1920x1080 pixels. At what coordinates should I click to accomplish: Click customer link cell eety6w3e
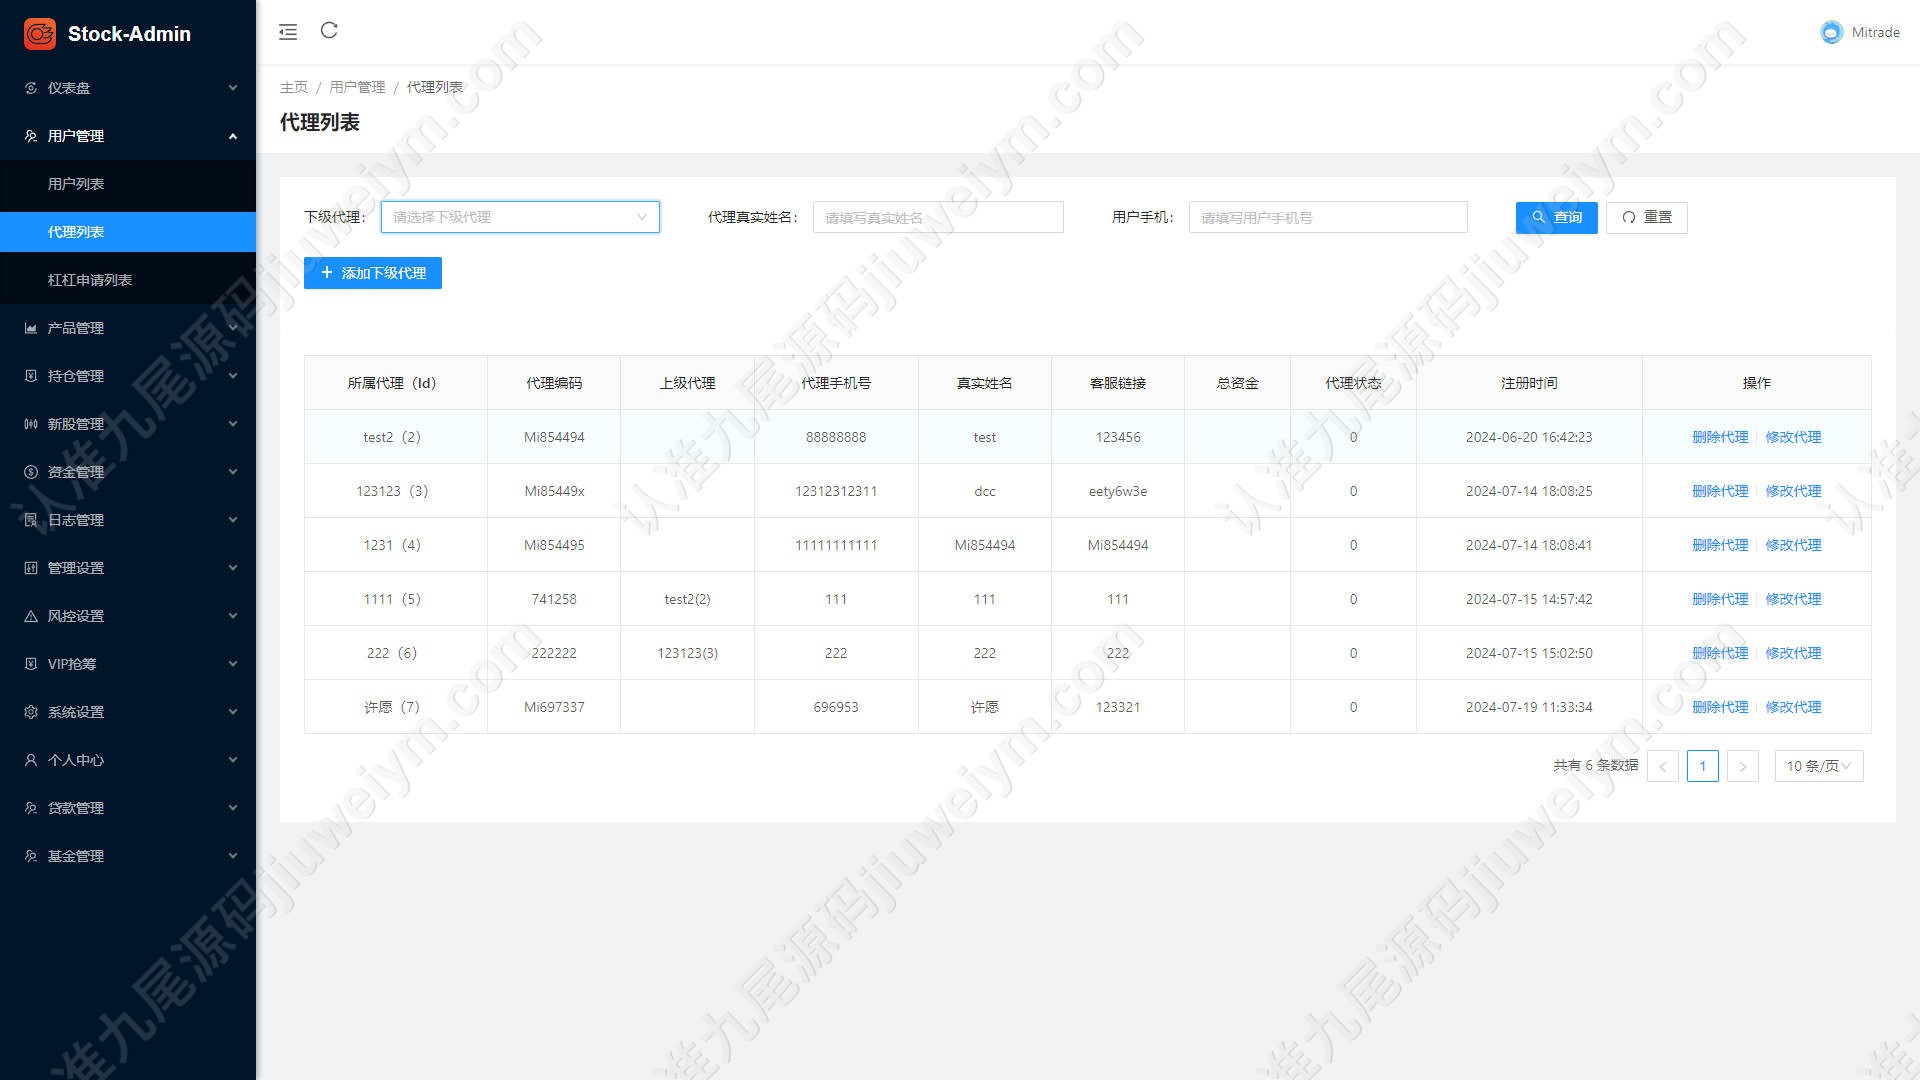[1118, 491]
